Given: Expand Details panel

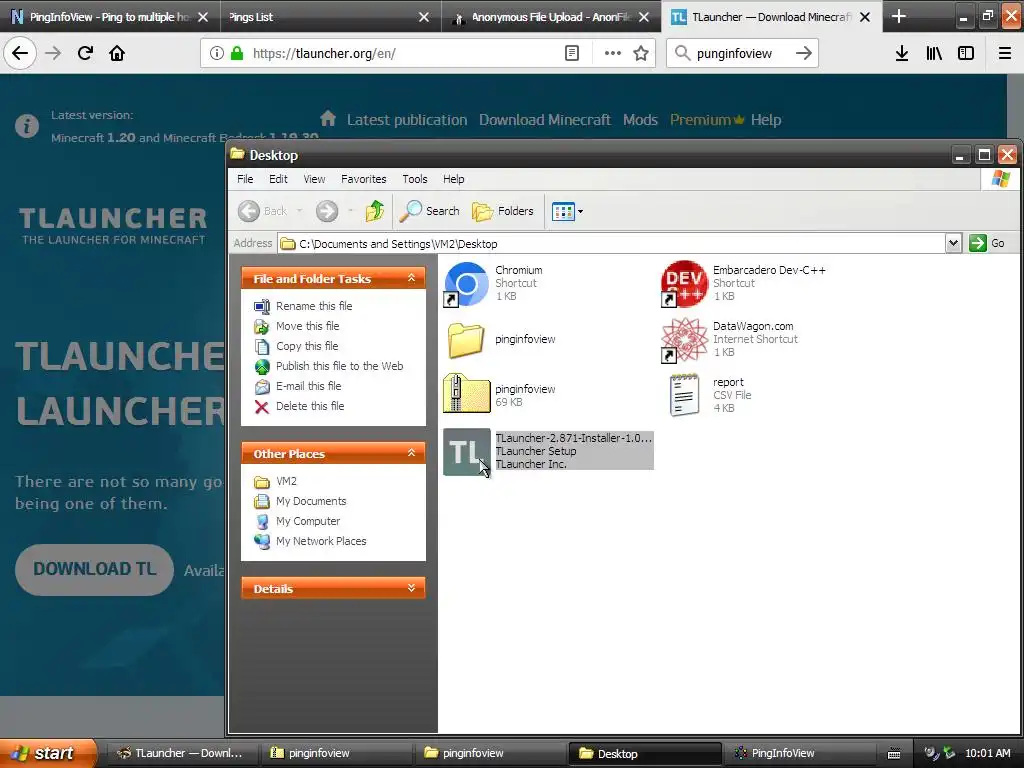Looking at the screenshot, I should [411, 588].
